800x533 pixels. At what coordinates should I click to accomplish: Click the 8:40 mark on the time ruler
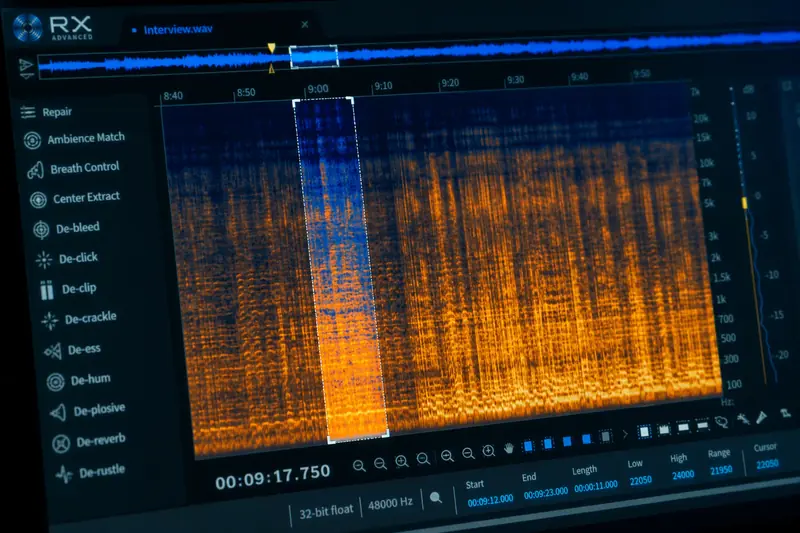click(x=172, y=96)
